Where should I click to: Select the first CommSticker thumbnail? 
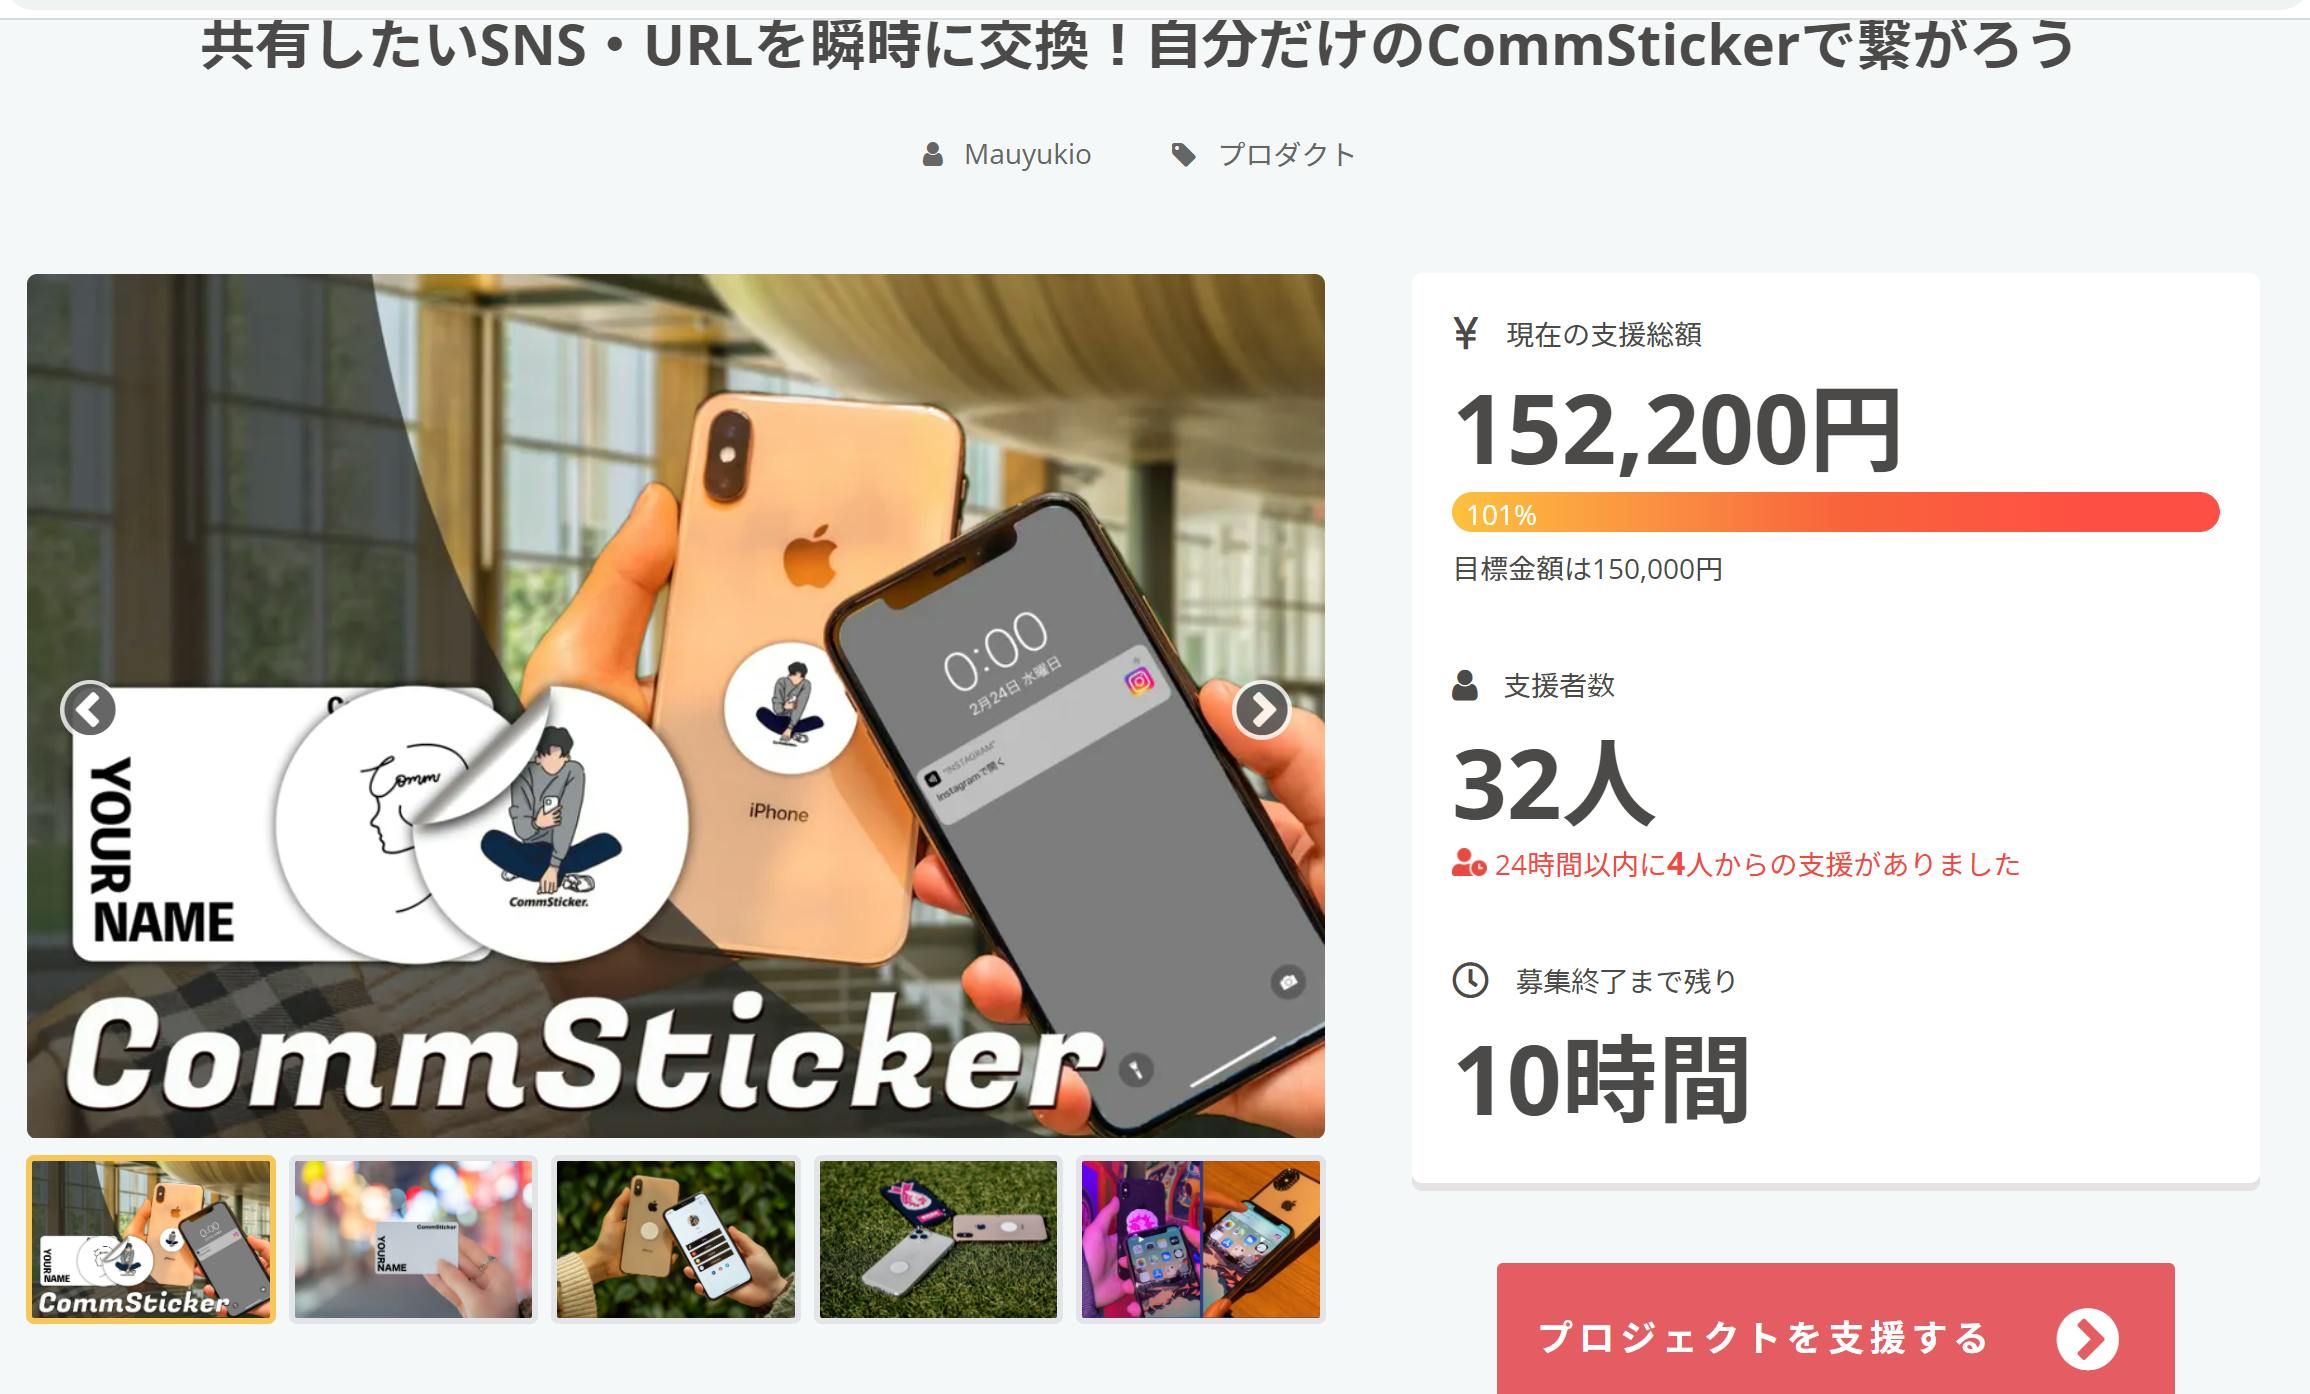(x=151, y=1239)
